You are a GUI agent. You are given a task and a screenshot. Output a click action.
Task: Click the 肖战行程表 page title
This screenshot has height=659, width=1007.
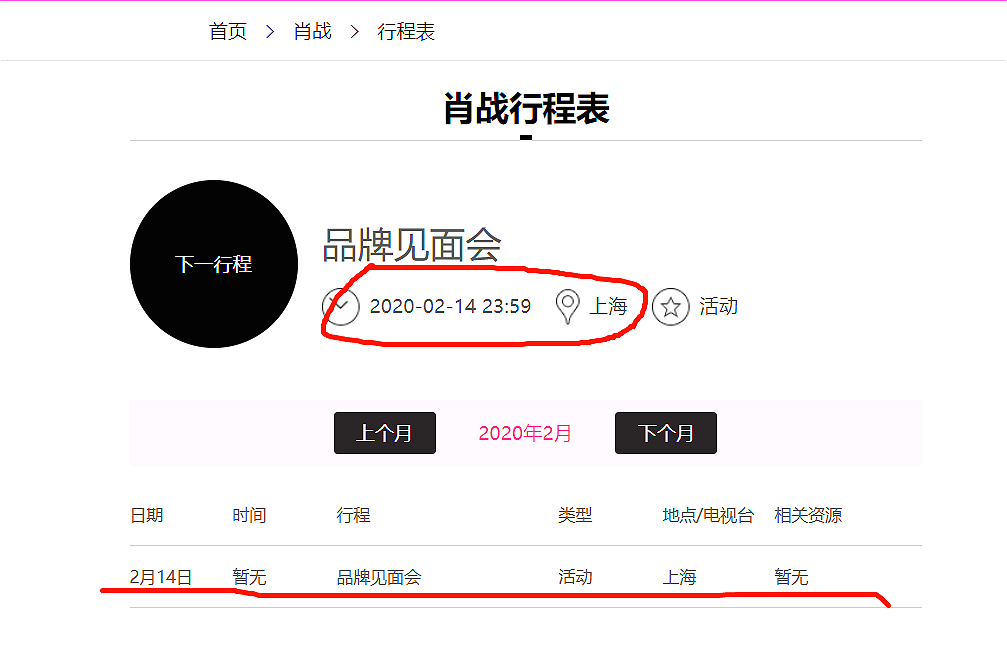[526, 109]
